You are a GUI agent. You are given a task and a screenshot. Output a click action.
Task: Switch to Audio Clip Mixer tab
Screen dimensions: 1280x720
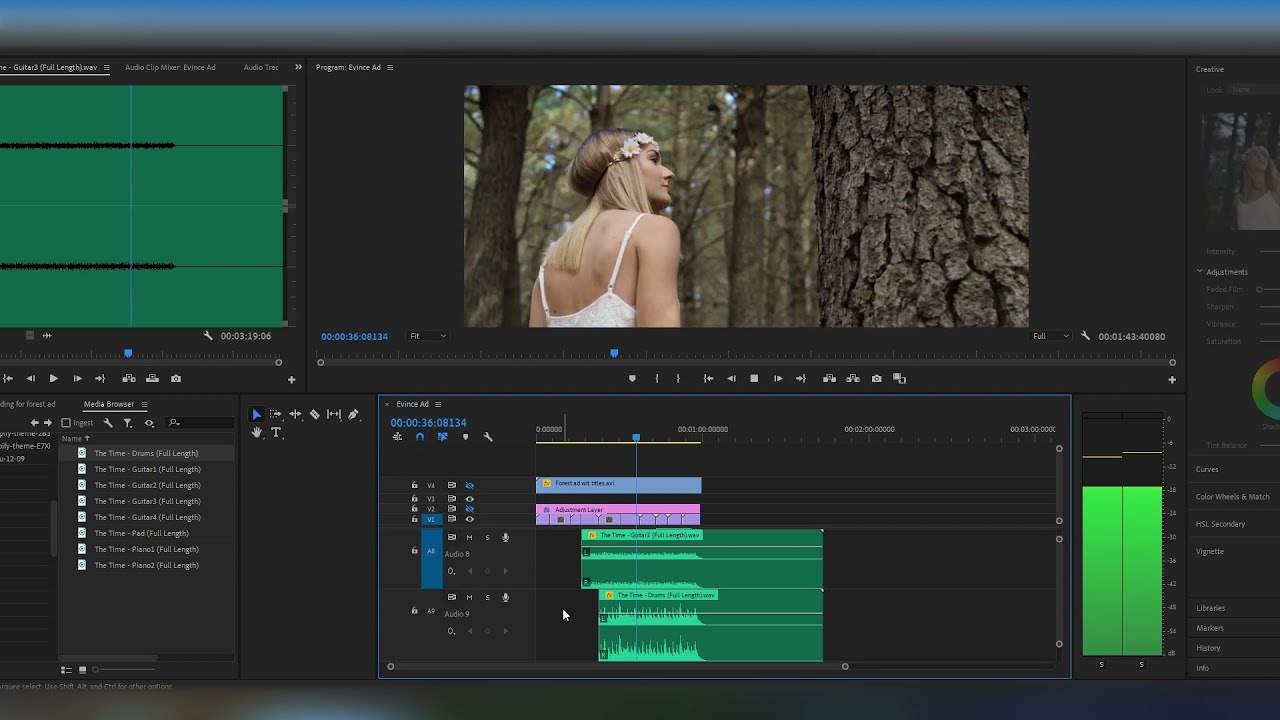(170, 68)
